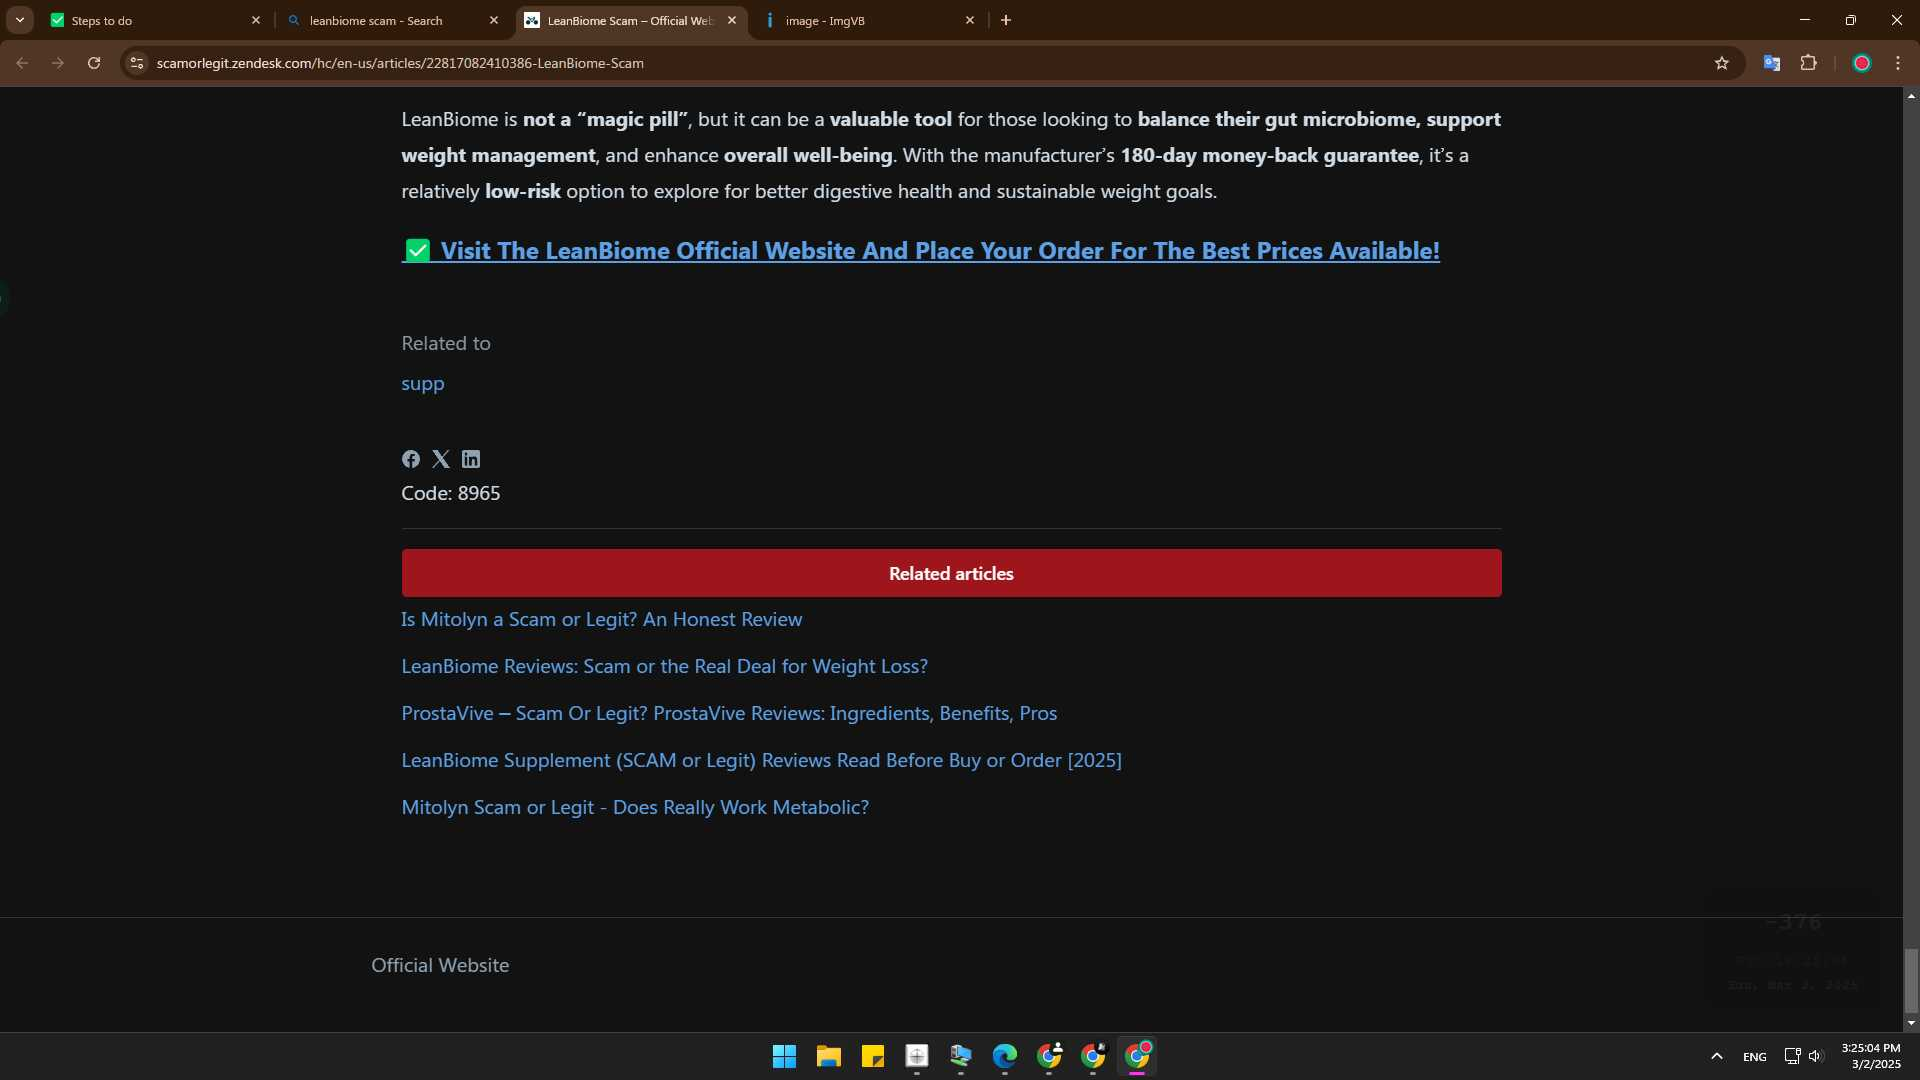The height and width of the screenshot is (1080, 1920).
Task: Open the Chrome three-dot menu
Action: coord(1898,63)
